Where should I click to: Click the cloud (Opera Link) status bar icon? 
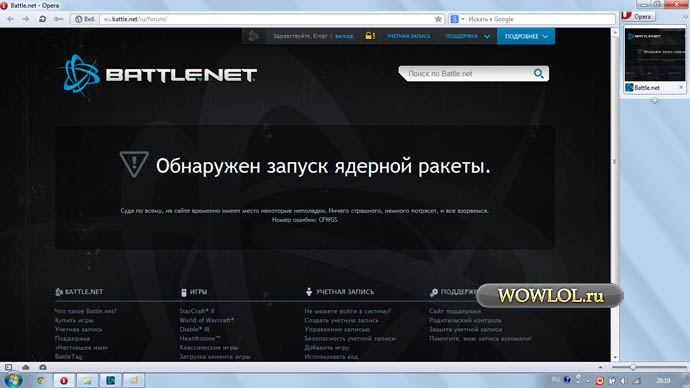point(26,367)
